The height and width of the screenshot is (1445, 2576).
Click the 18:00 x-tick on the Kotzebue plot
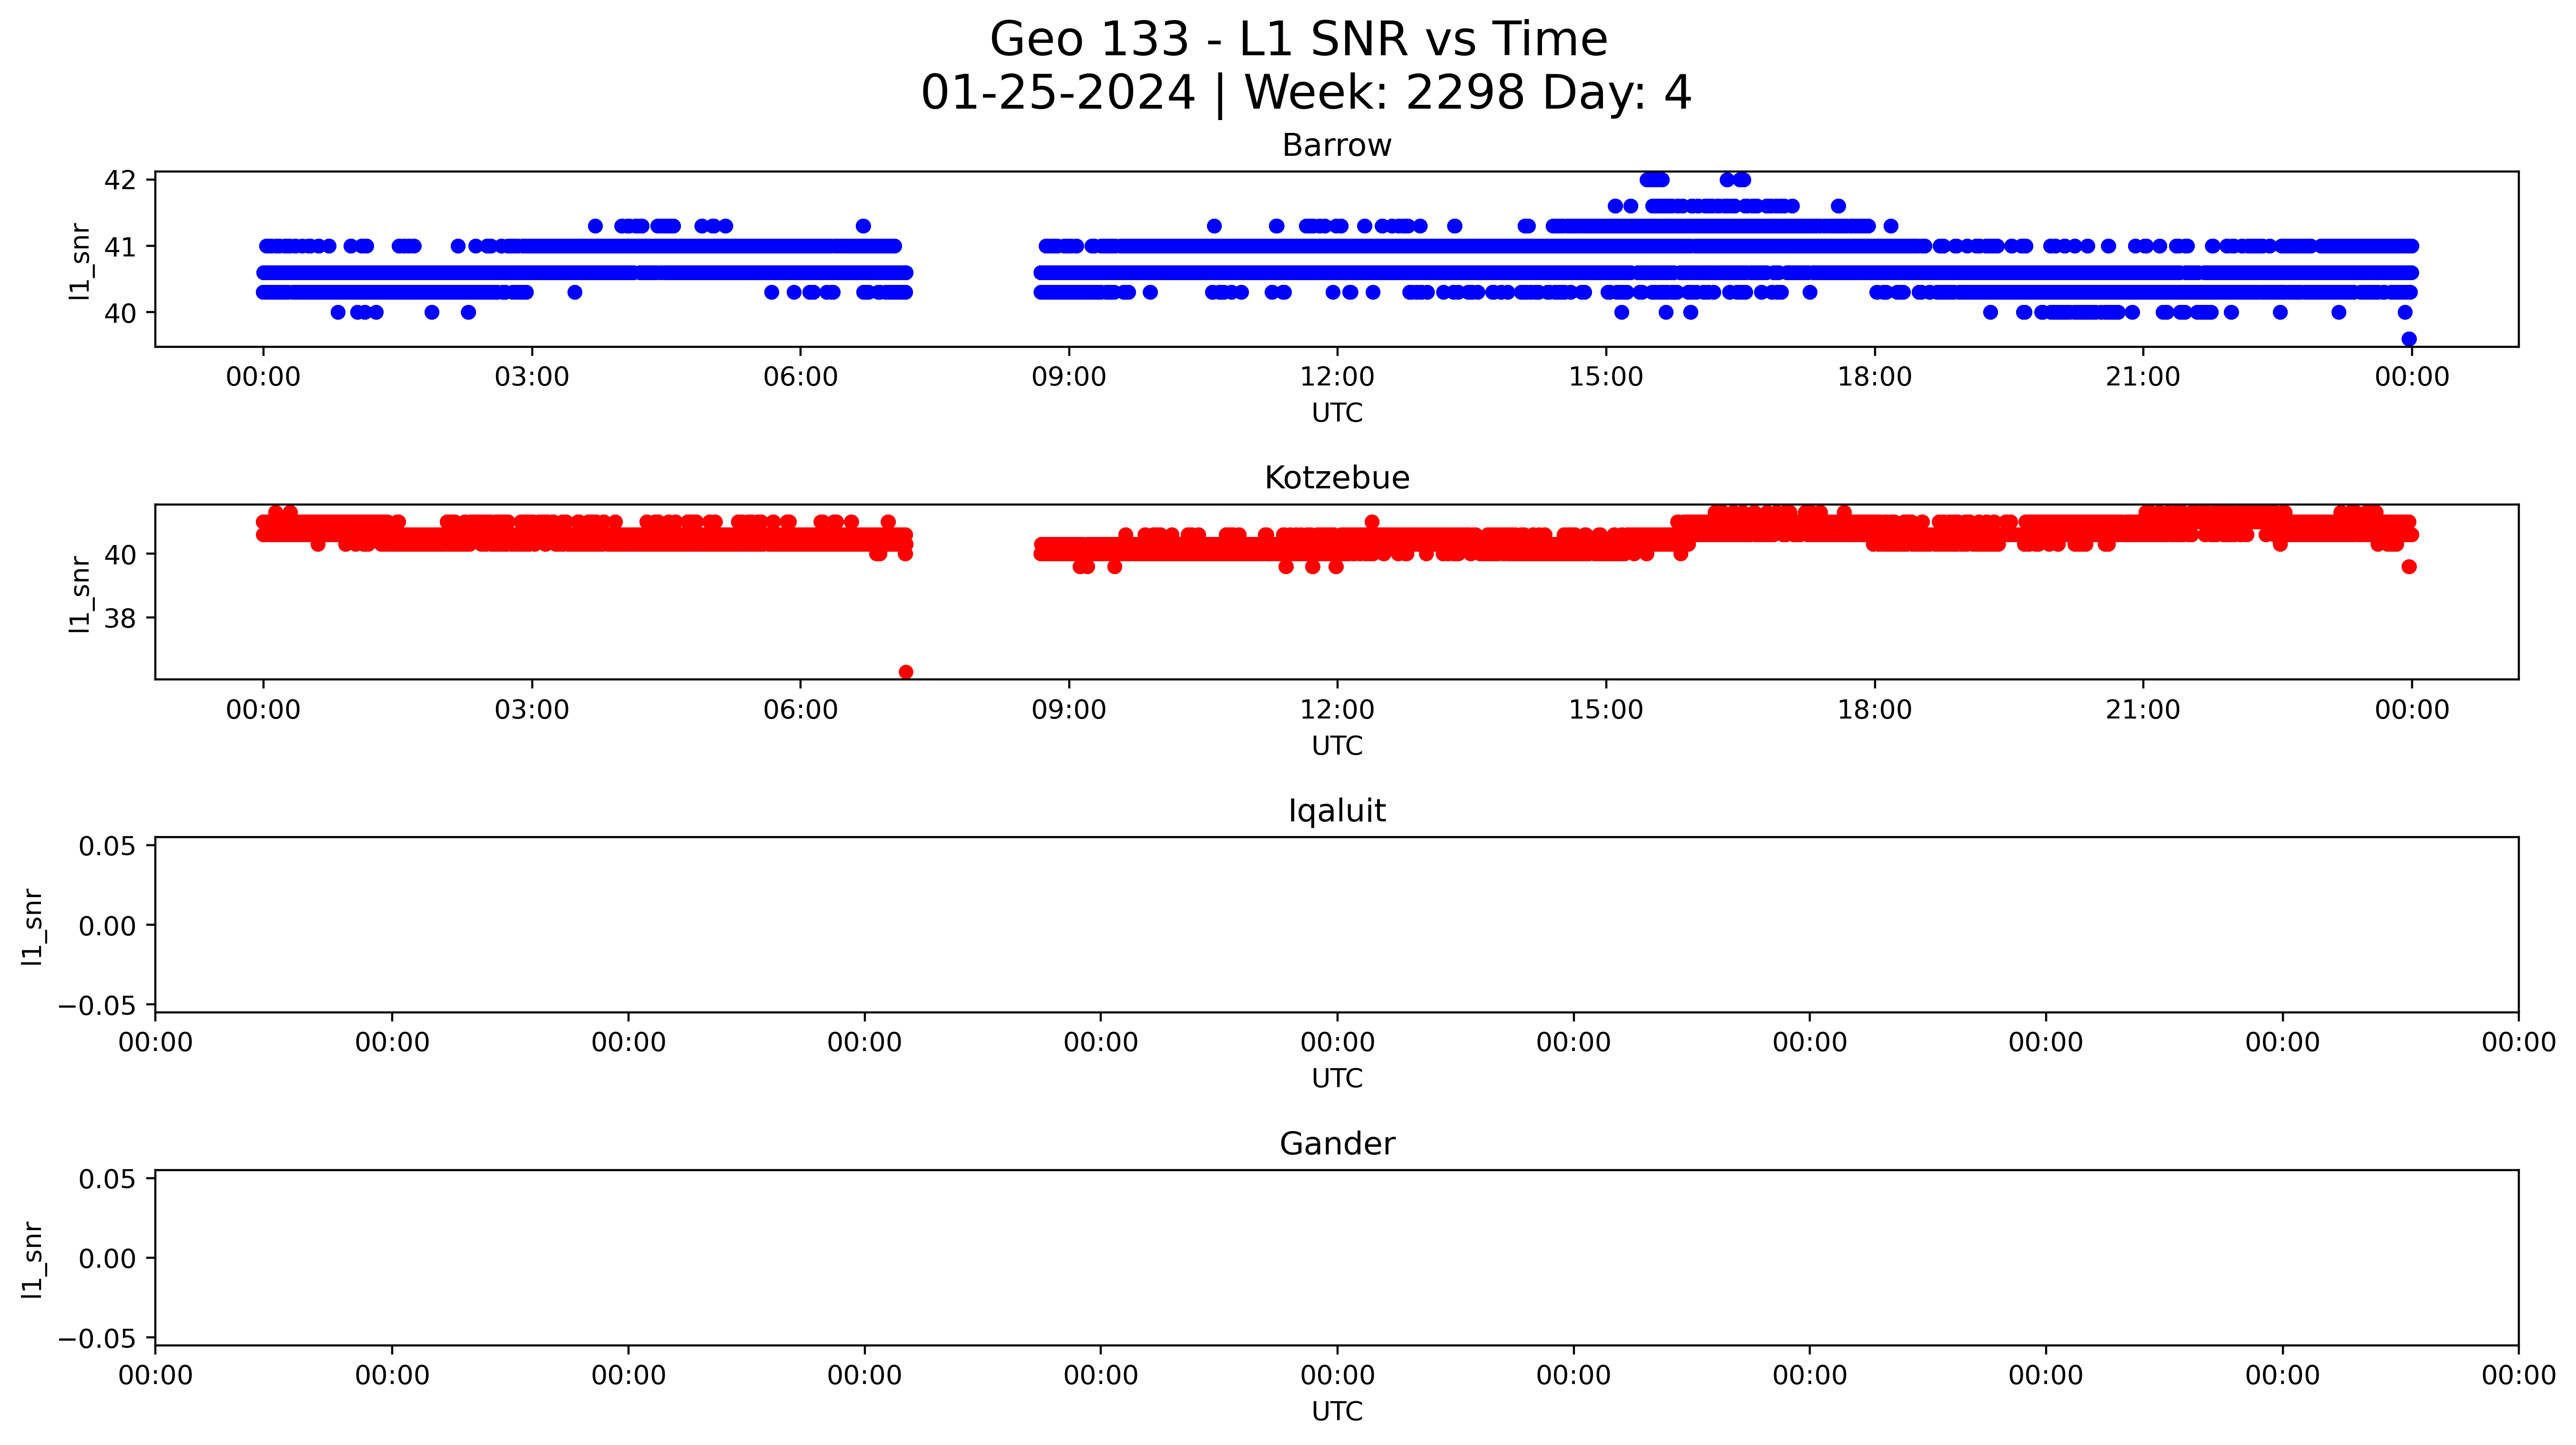click(1874, 711)
